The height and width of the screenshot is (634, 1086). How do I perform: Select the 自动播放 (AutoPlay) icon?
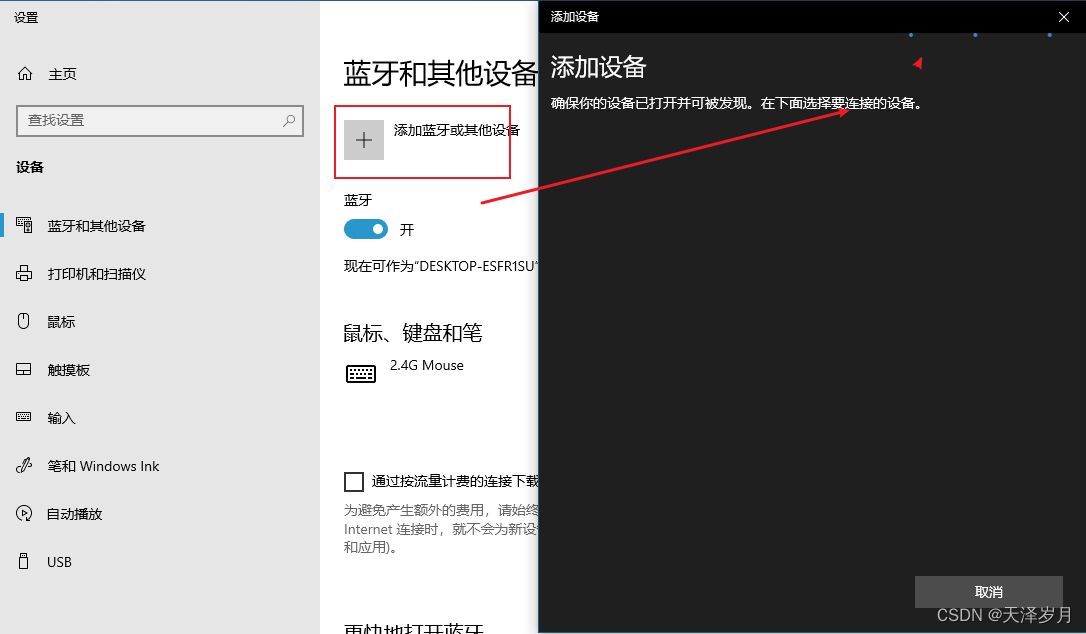24,513
